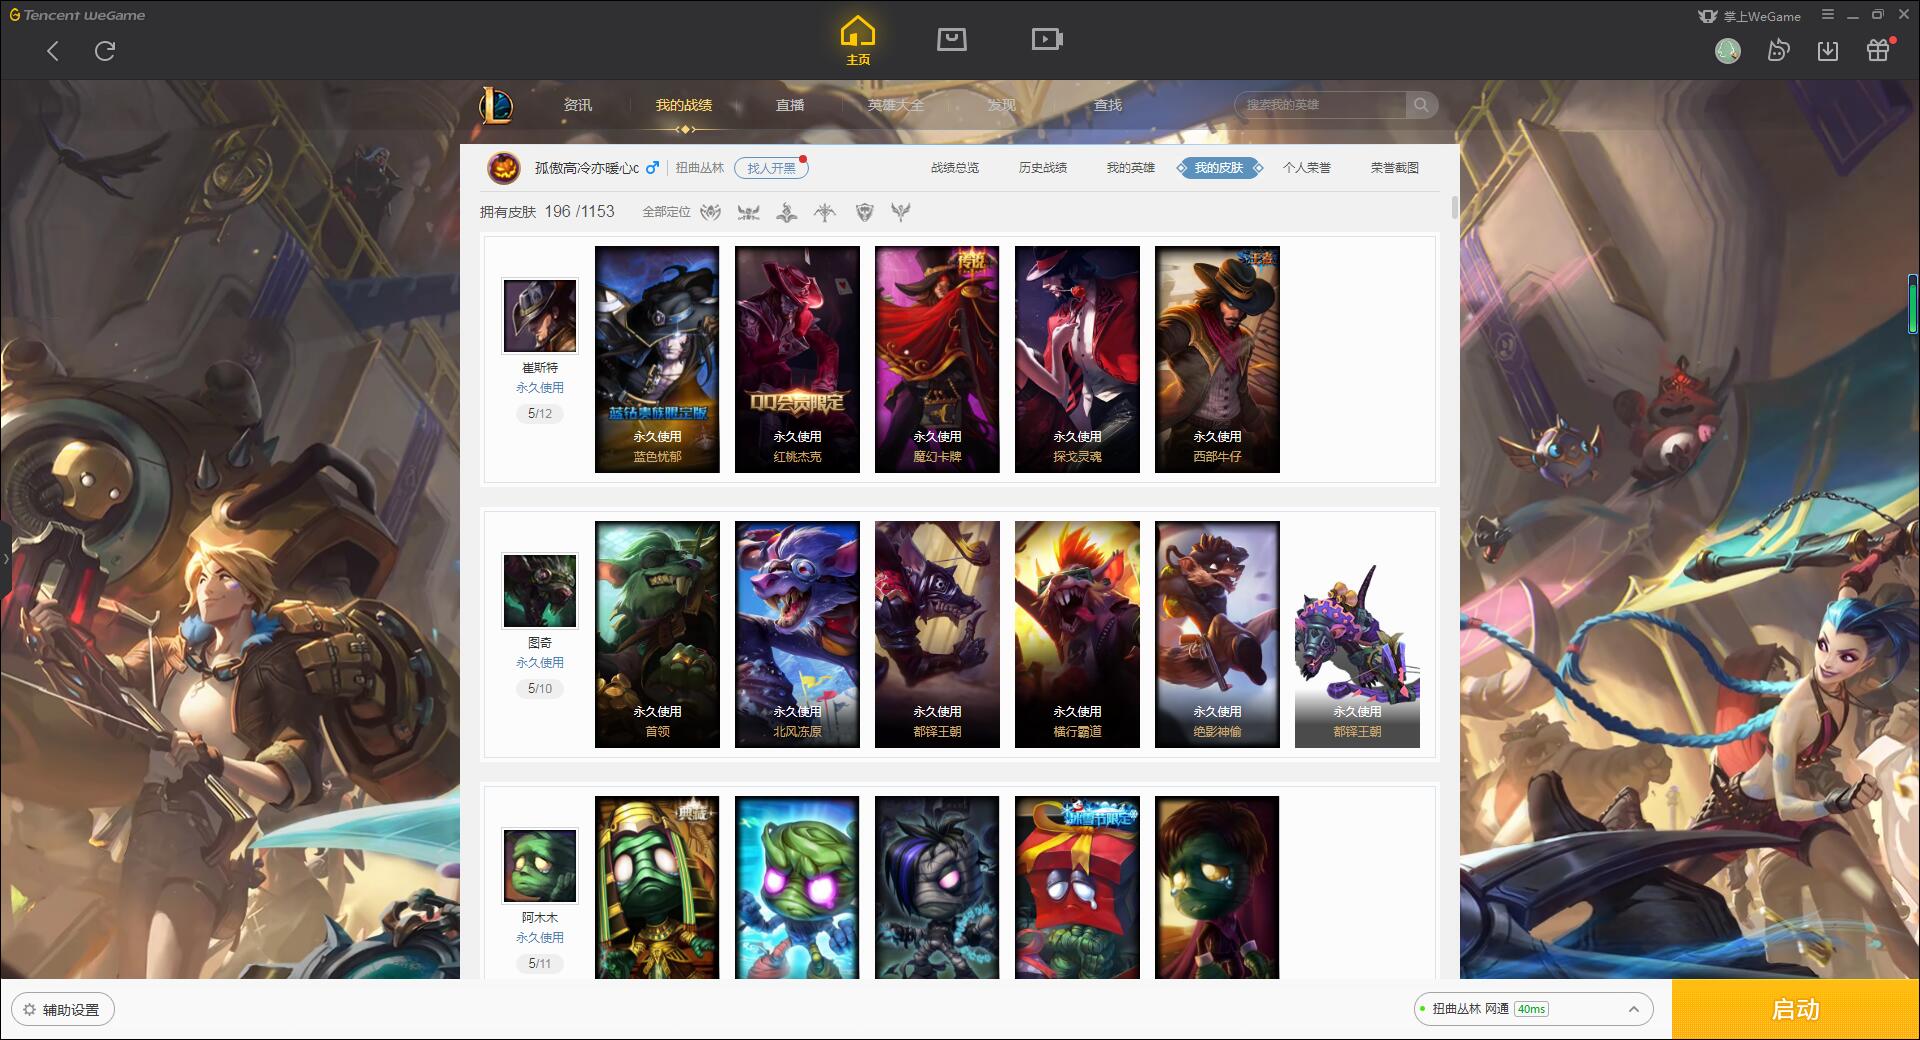Expand the collapsed left sidebar handle
Image resolution: width=1920 pixels, height=1040 pixels.
[x=5, y=558]
